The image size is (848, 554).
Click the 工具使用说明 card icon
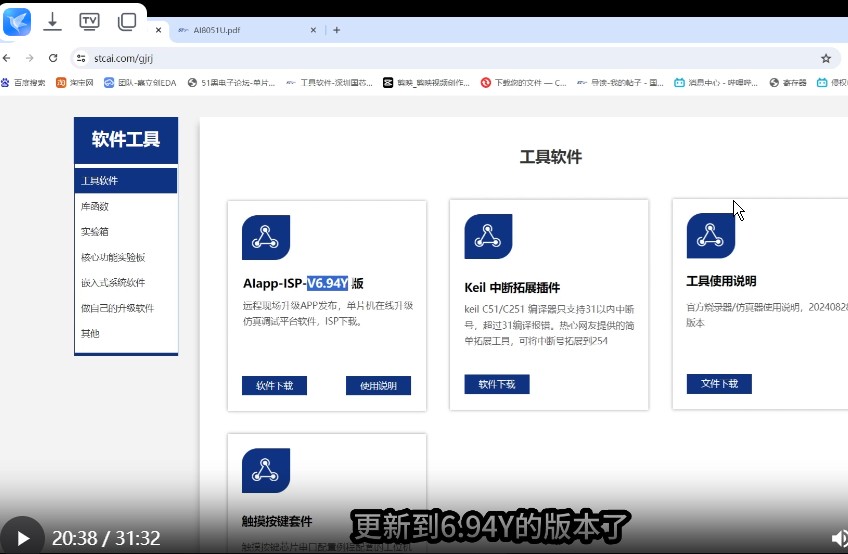[x=711, y=235]
